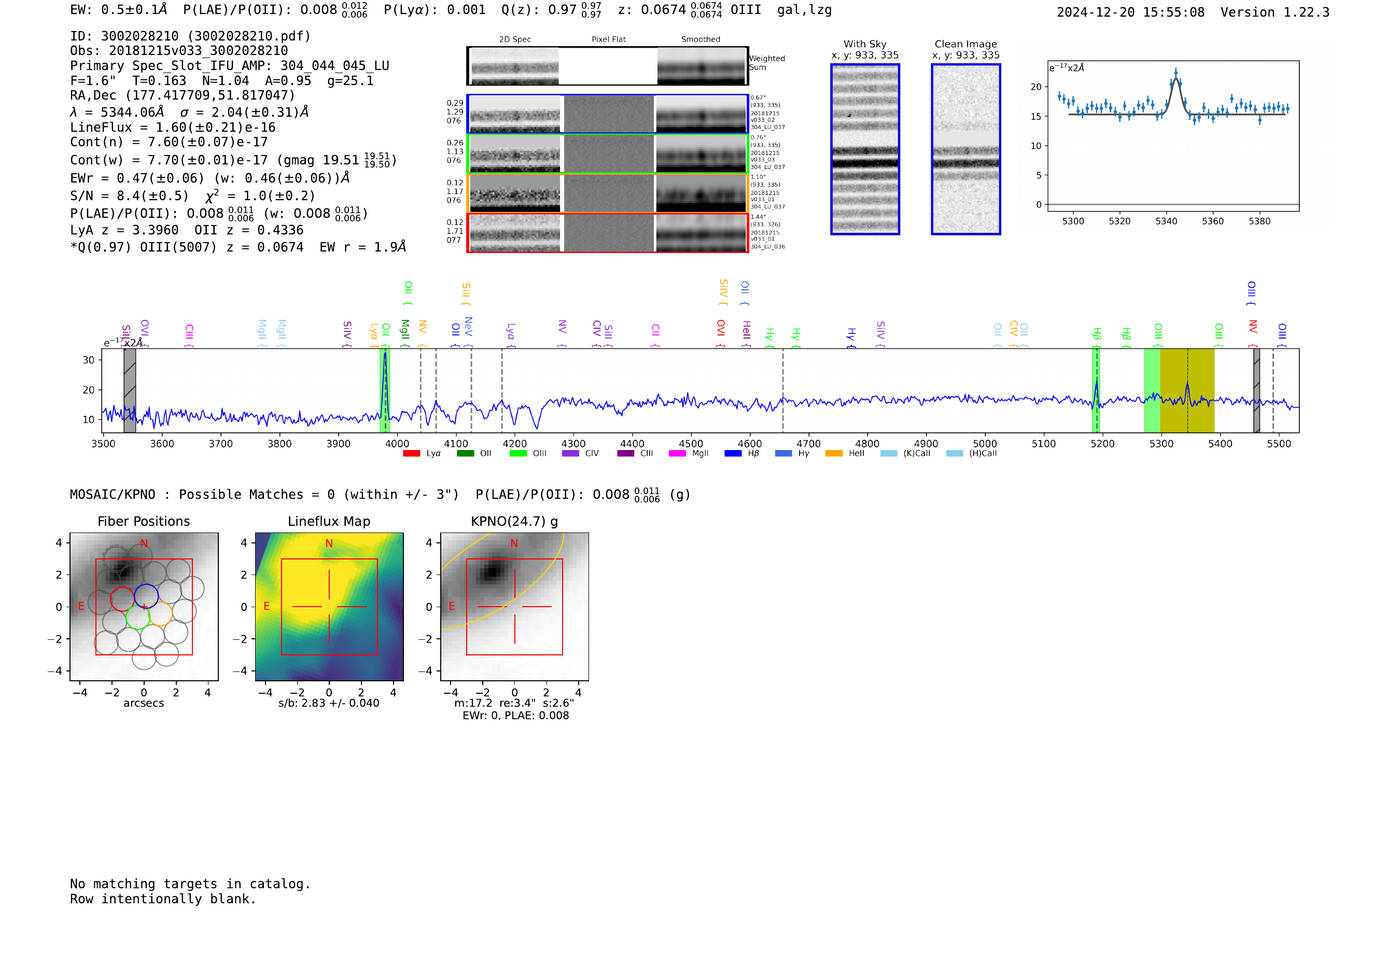Open the Clean Image cutout
Viewport: 1400px width, 953px height.
pyautogui.click(x=966, y=149)
